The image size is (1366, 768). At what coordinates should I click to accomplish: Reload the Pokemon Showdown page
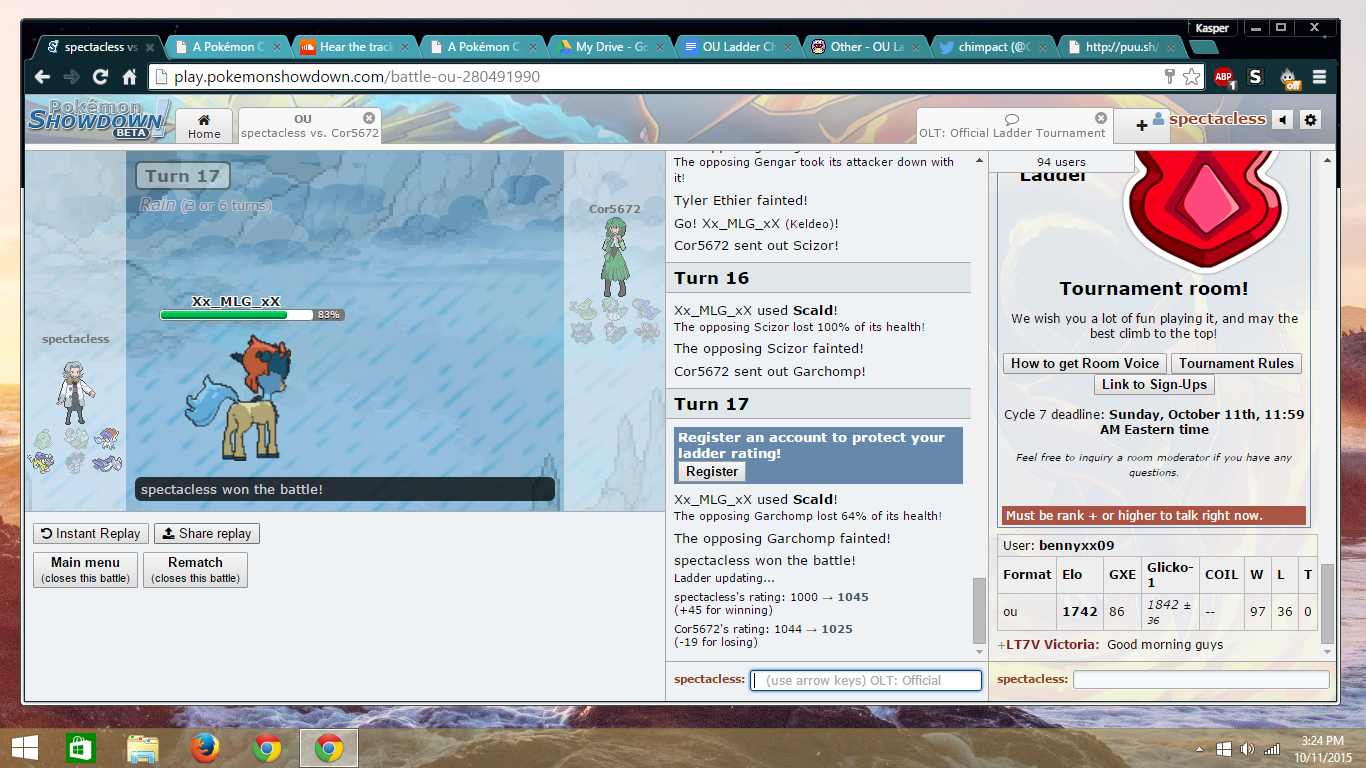[100, 77]
